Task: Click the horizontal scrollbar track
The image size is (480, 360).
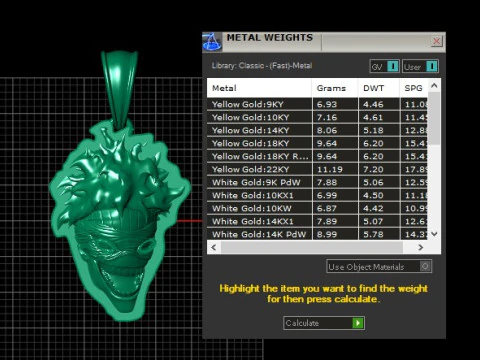Action: 312,247
